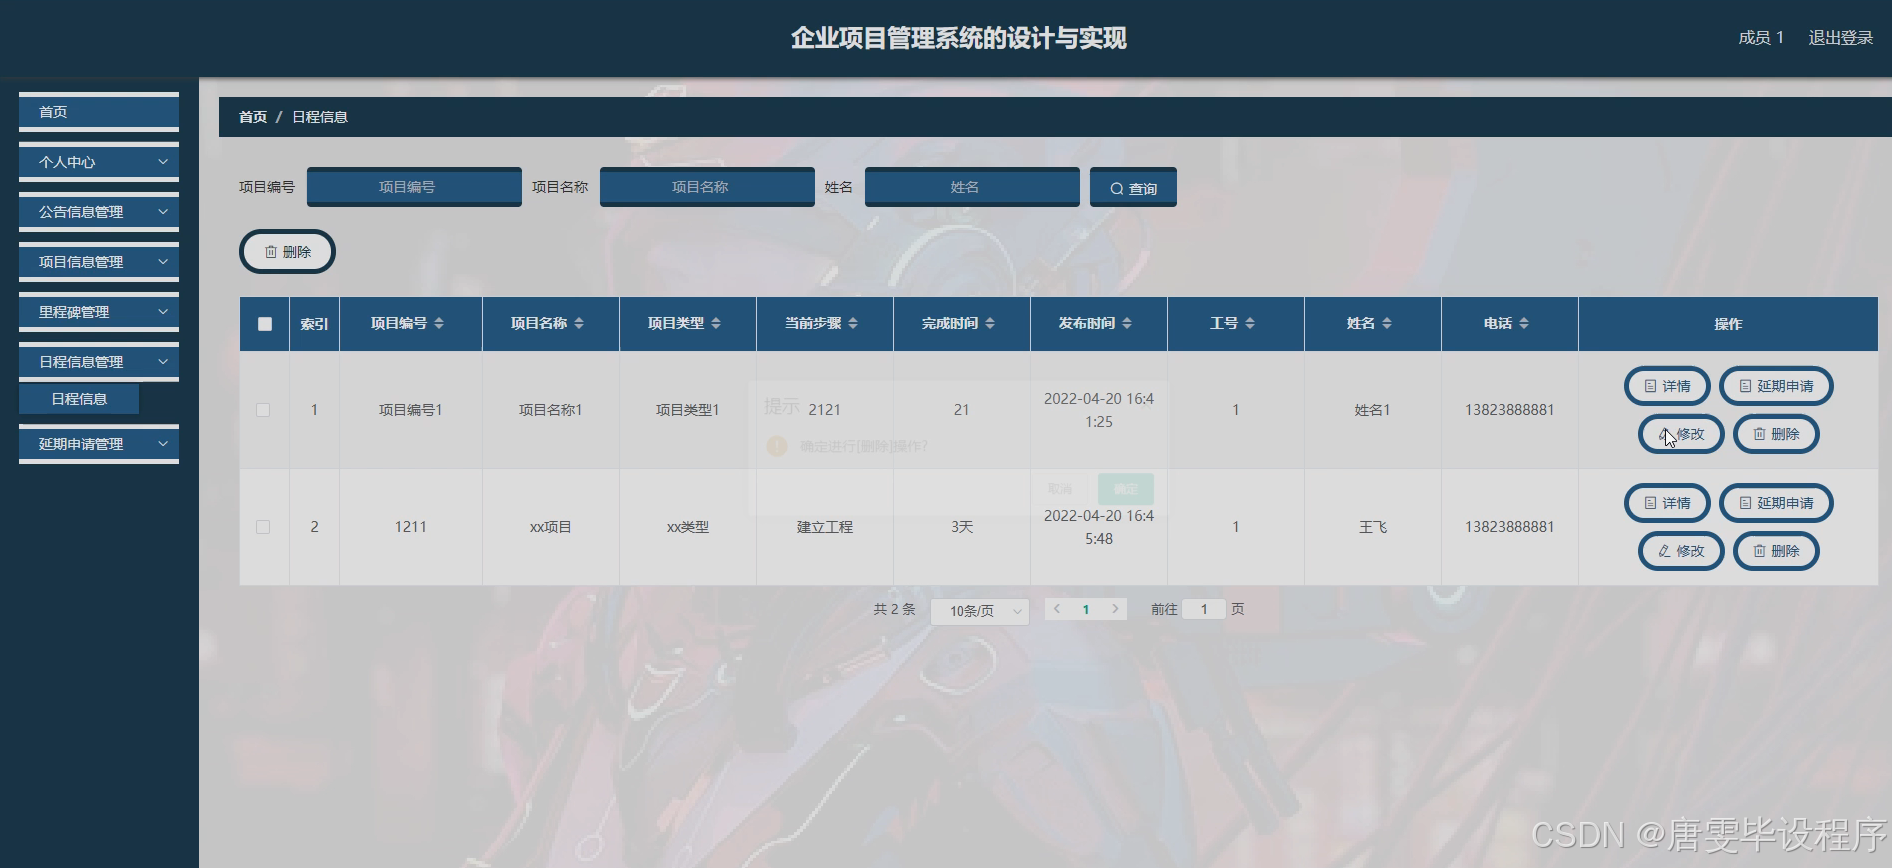
Task: Sort by 发布时间 column arrows
Action: pos(1127,323)
